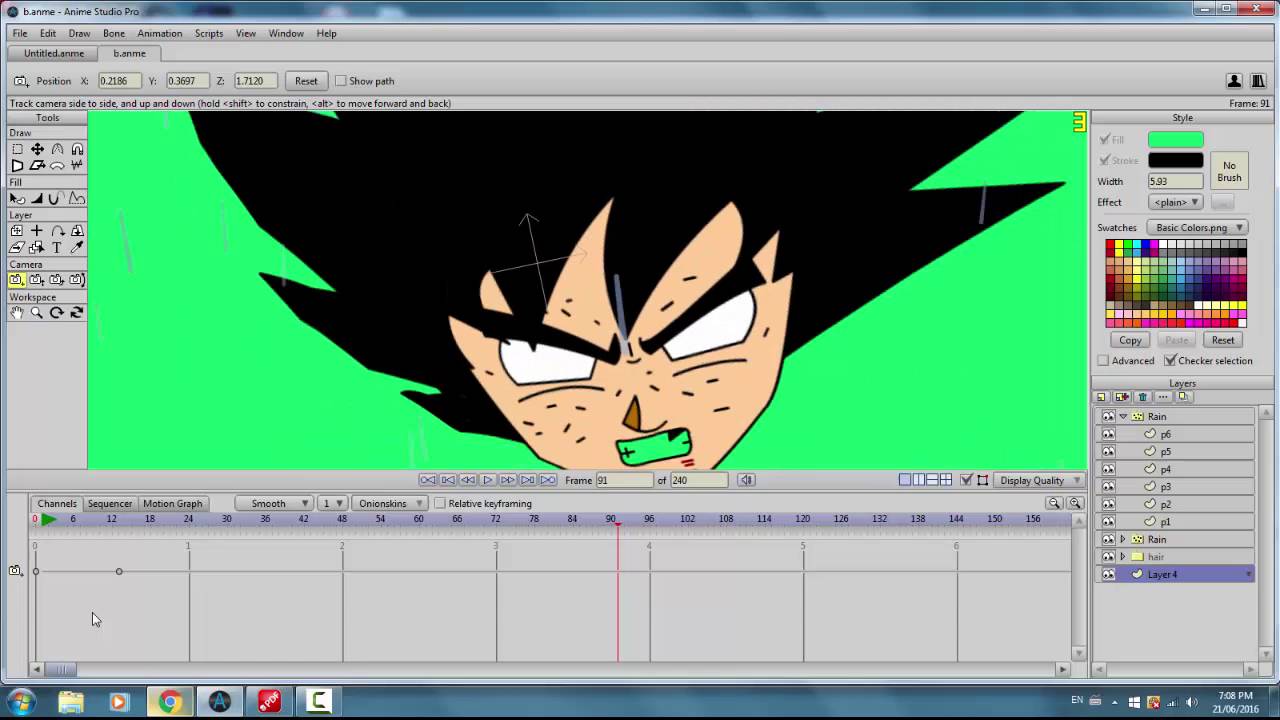Click the Duplicate Layer icon
The height and width of the screenshot is (720, 1280).
(x=1122, y=397)
